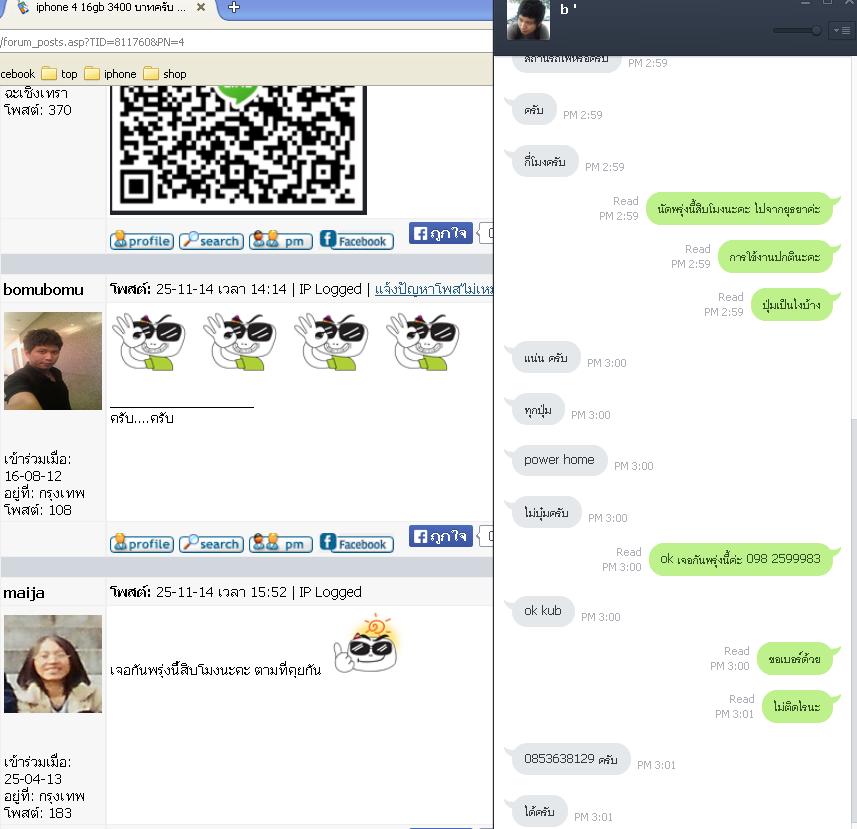857x829 pixels.
Task: Select the 'ไม่บุ๋มครับ' chat message
Action: pos(546,513)
